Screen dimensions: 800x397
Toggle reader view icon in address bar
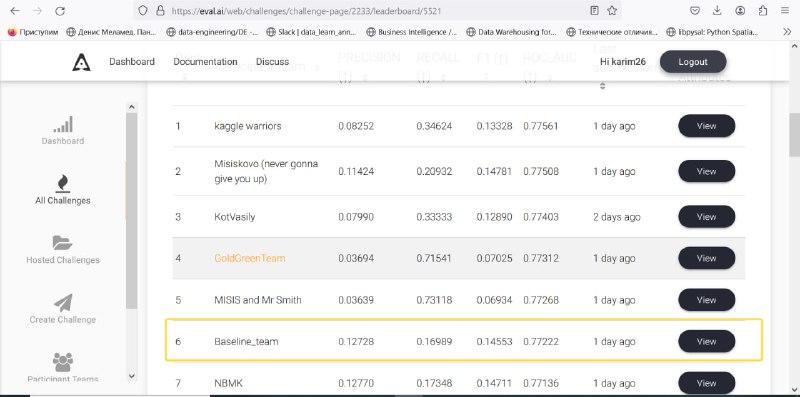point(594,11)
